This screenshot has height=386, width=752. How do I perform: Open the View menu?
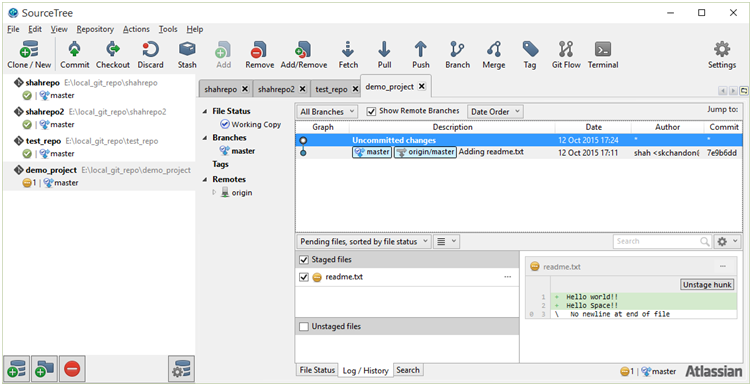59,29
